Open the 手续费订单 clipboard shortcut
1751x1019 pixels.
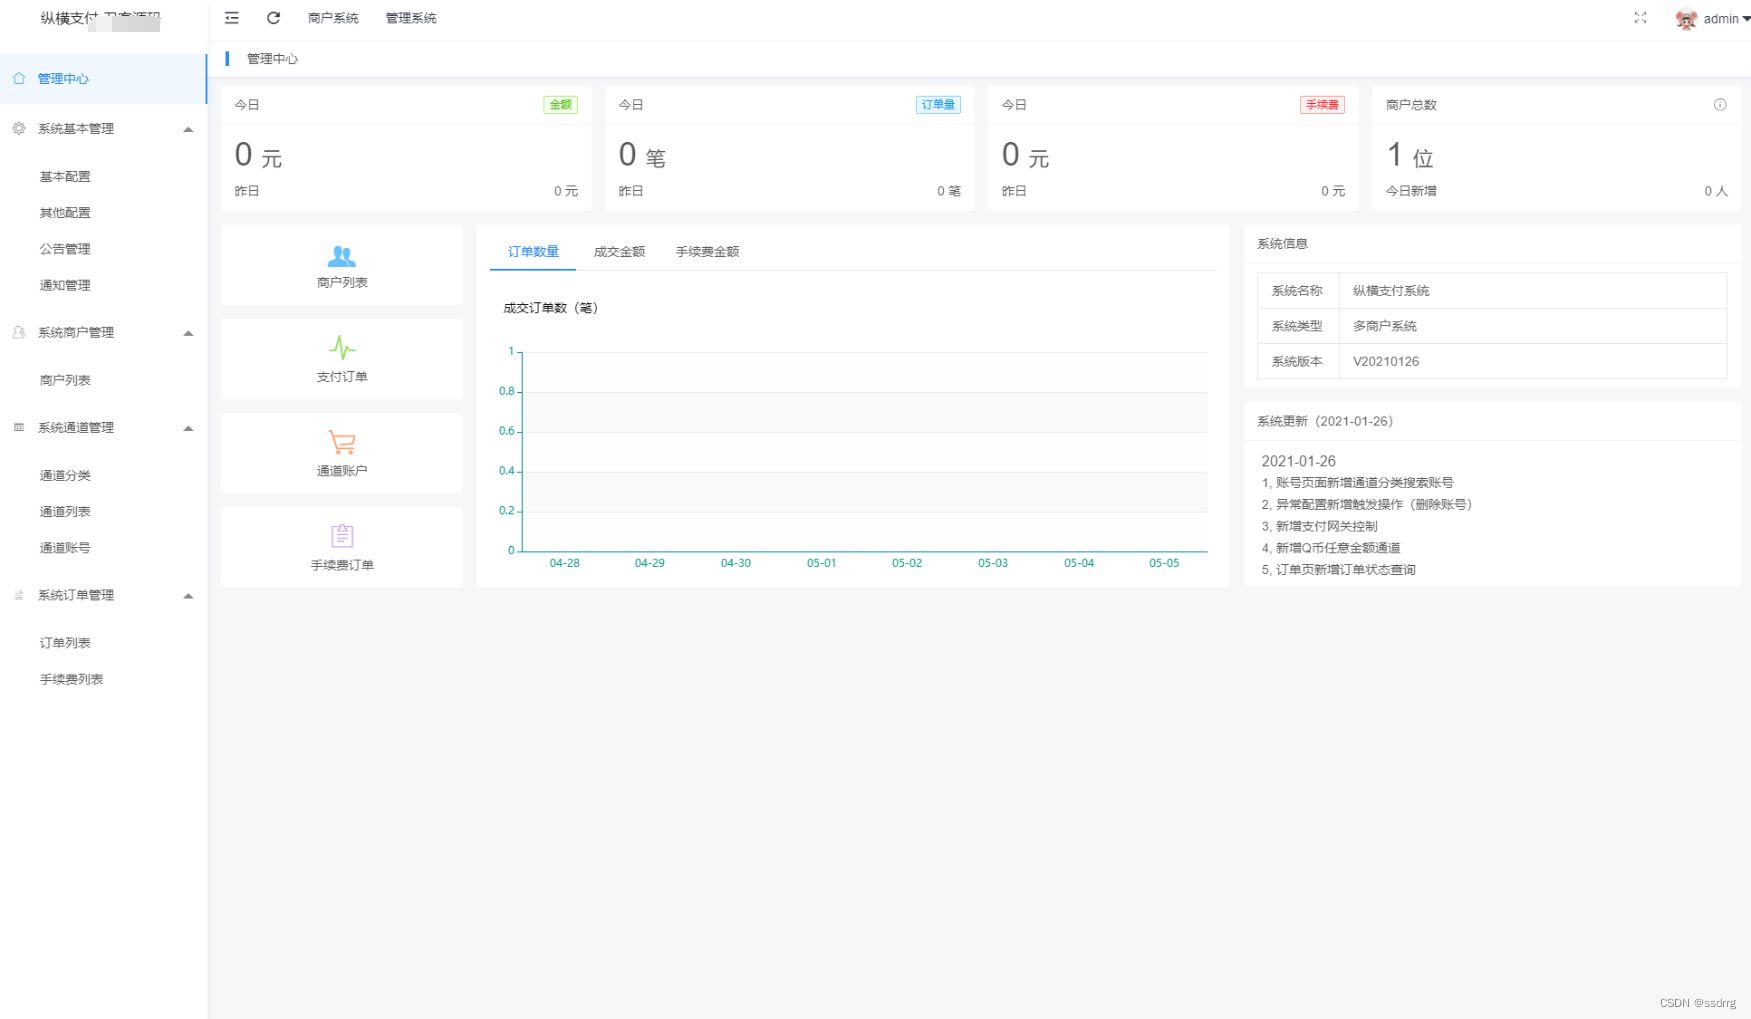click(x=342, y=536)
